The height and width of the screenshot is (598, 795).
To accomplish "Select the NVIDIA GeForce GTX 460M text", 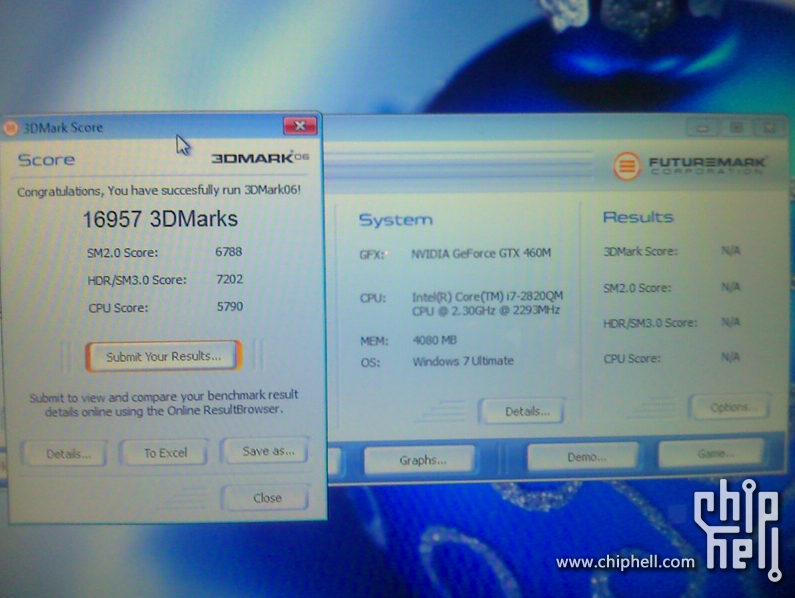I will point(481,253).
